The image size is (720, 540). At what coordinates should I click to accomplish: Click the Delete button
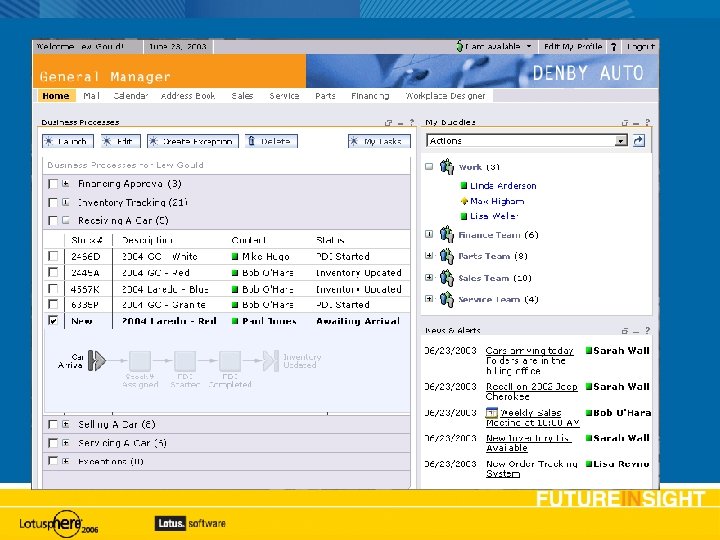(x=271, y=141)
